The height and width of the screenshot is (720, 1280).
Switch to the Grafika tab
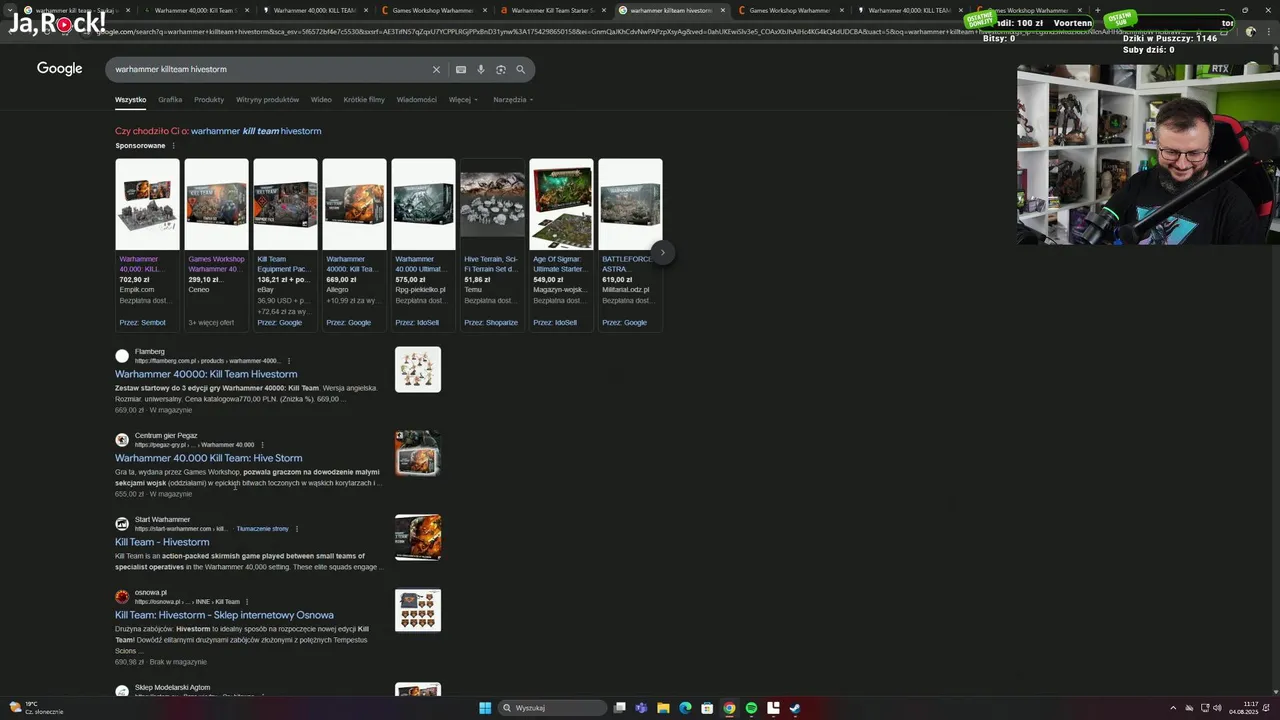tap(170, 100)
